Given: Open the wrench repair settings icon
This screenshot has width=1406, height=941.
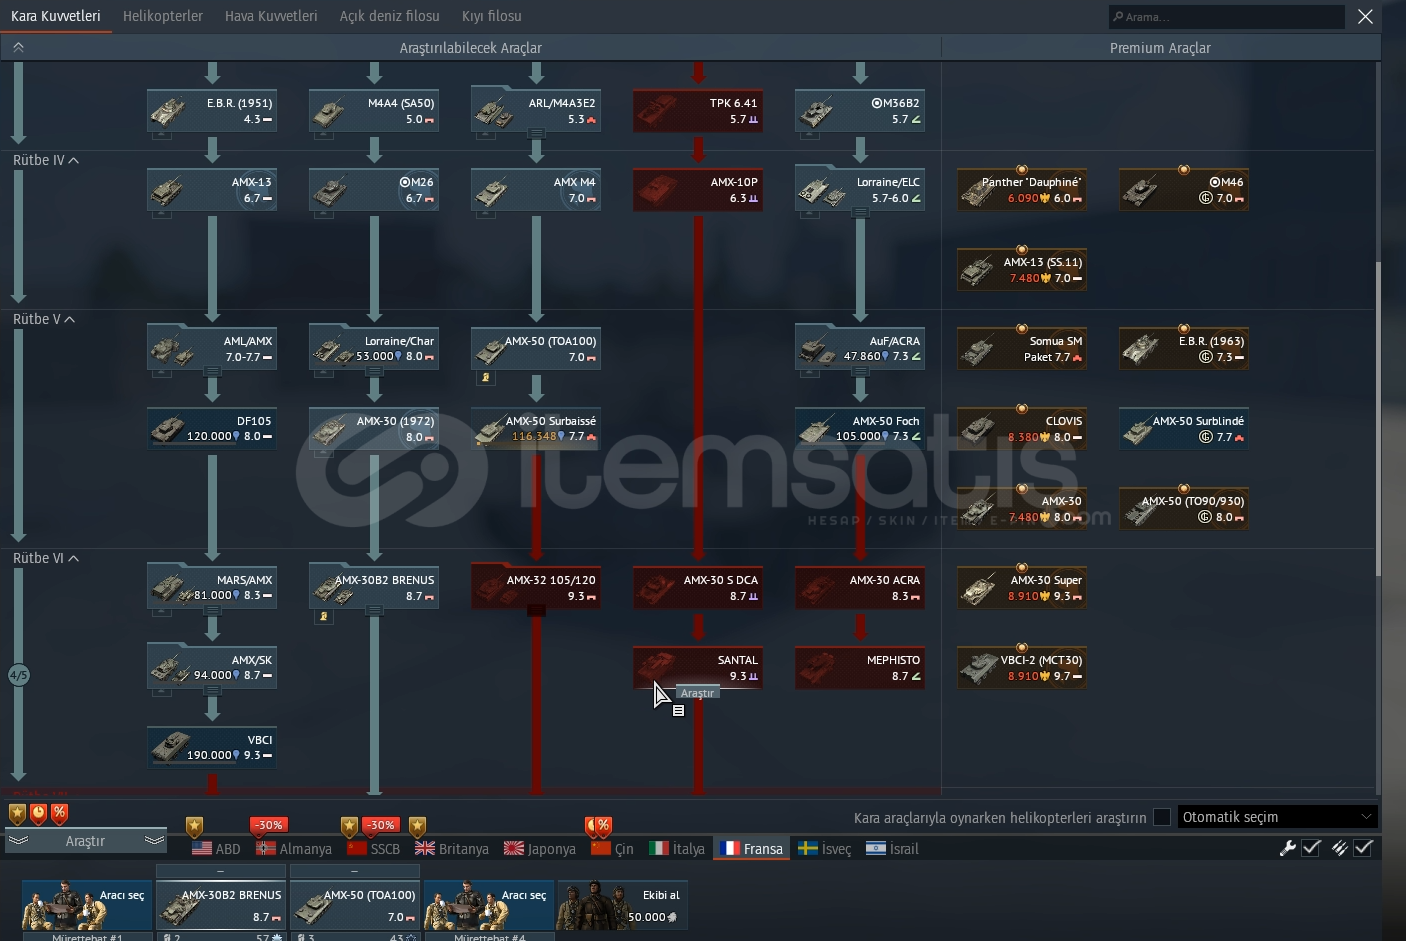Looking at the screenshot, I should pyautogui.click(x=1288, y=848).
